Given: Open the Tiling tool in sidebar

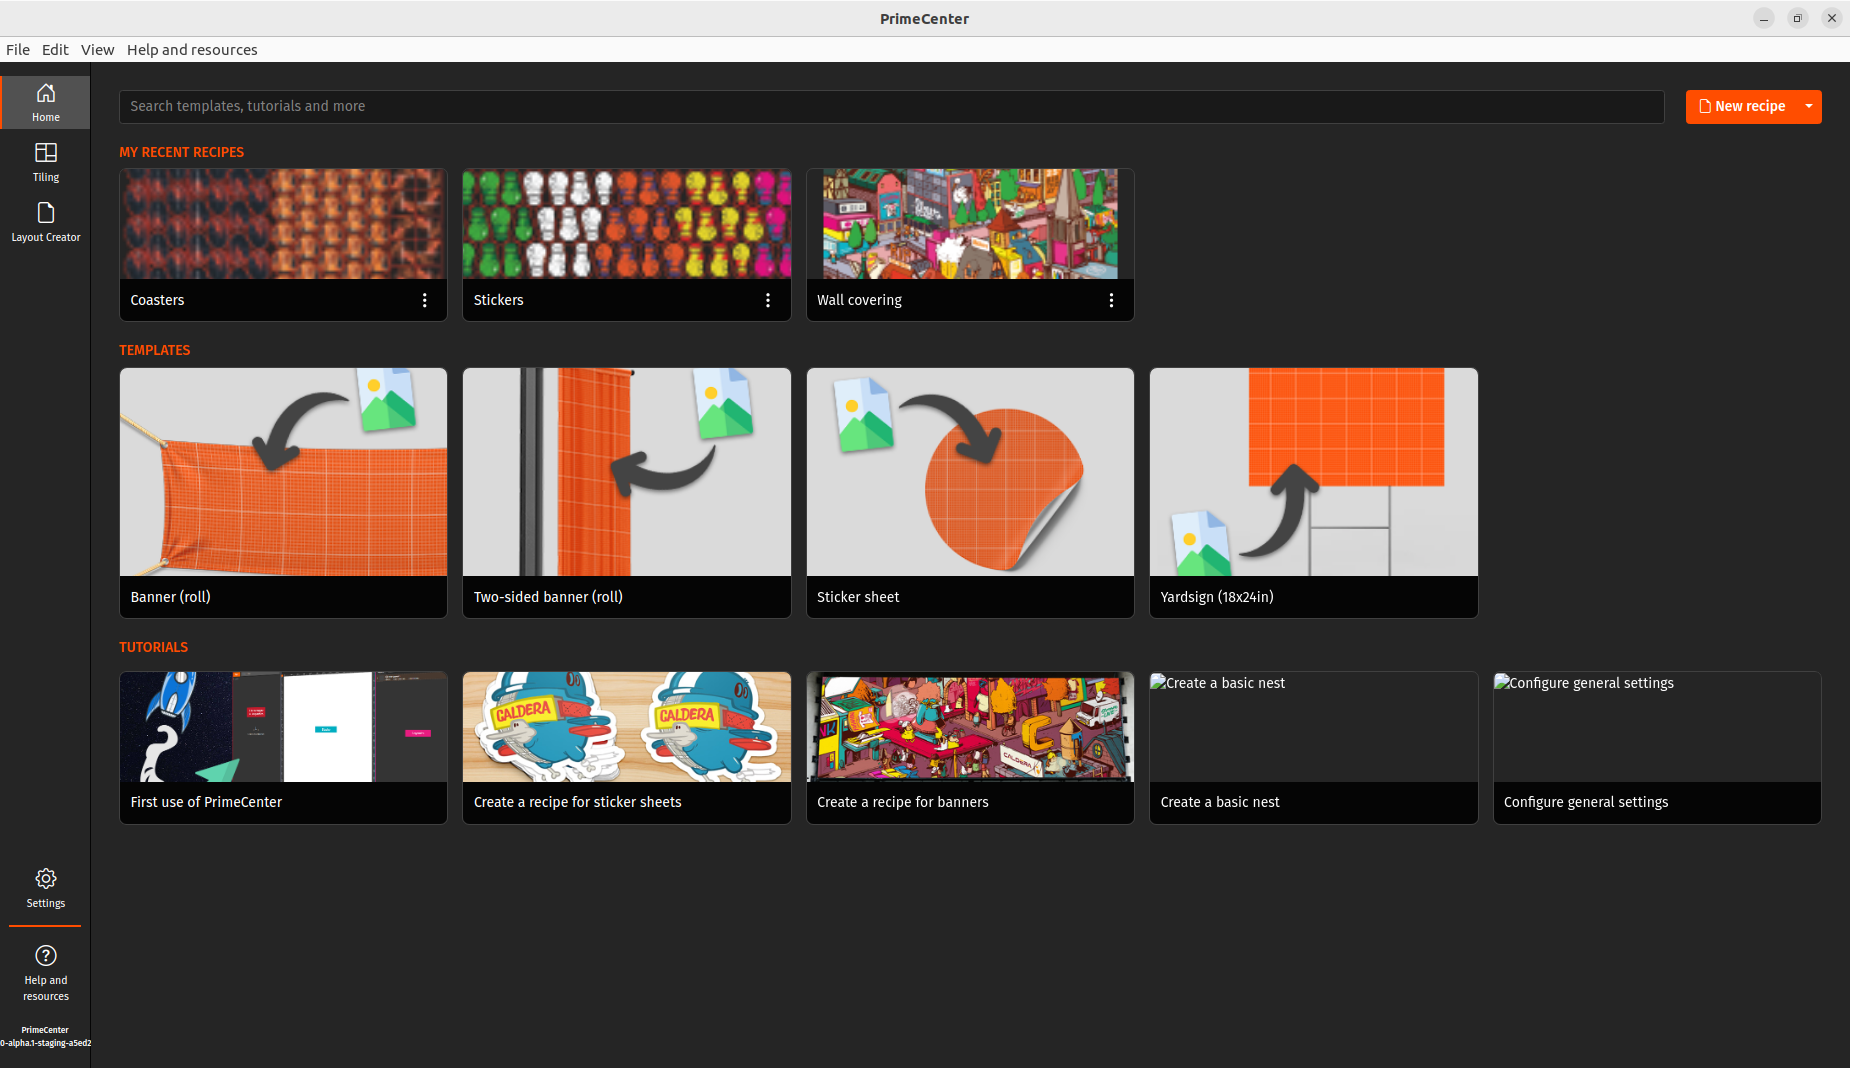Looking at the screenshot, I should (45, 162).
